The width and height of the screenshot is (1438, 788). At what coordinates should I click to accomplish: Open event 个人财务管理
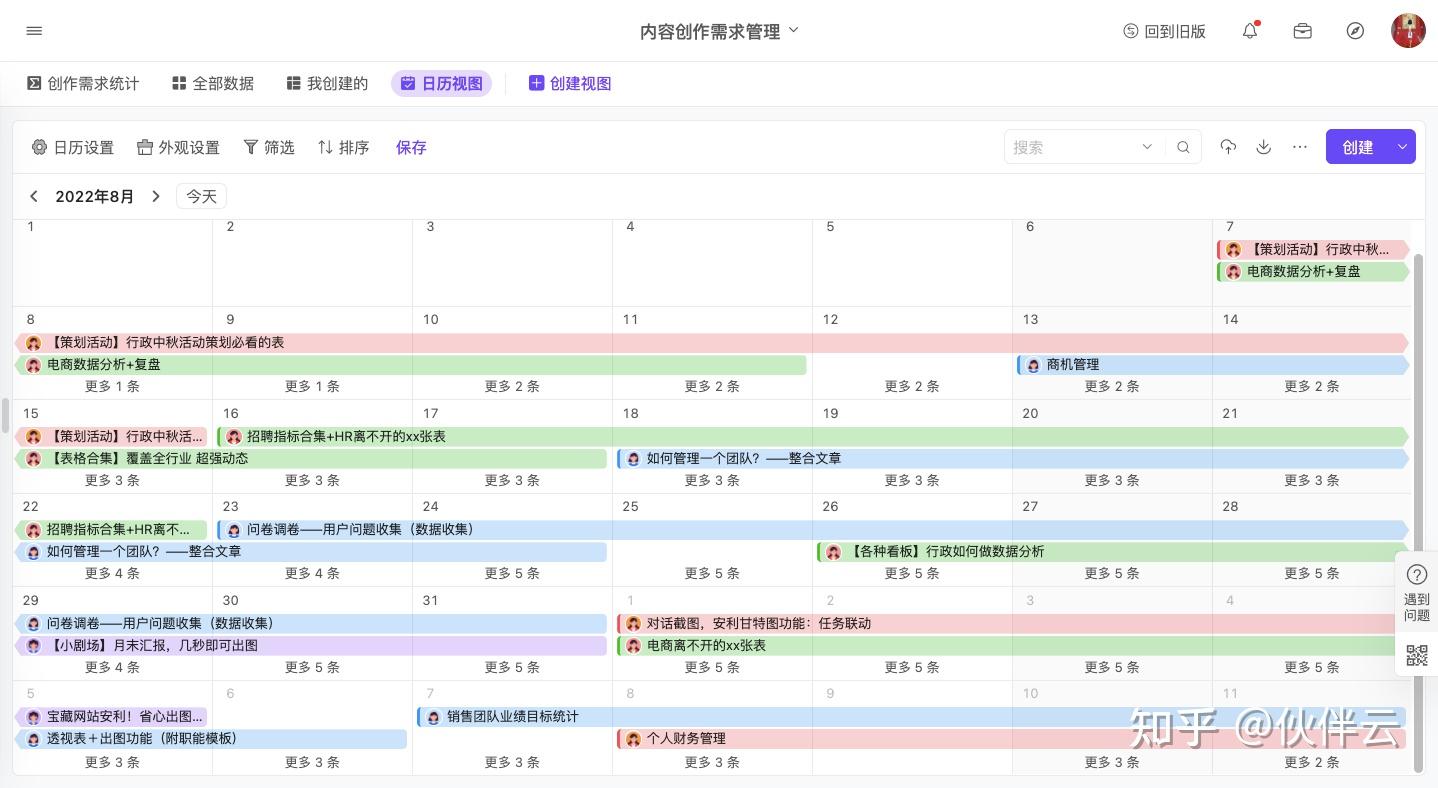click(1012, 739)
